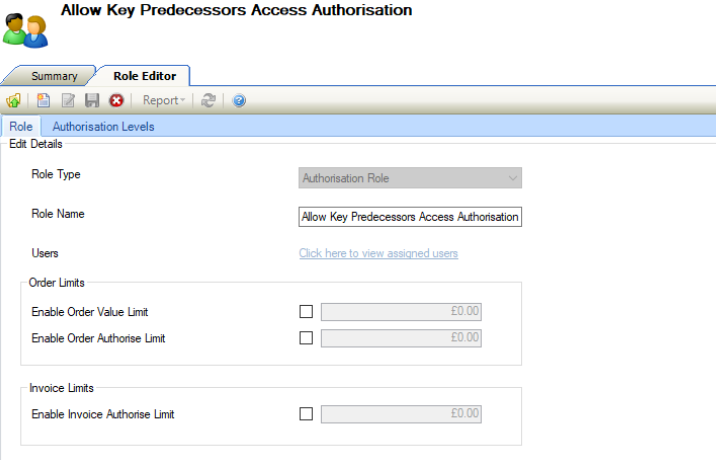Click into the Role Name text field
Screen dimensions: 716x460
(x=410, y=217)
